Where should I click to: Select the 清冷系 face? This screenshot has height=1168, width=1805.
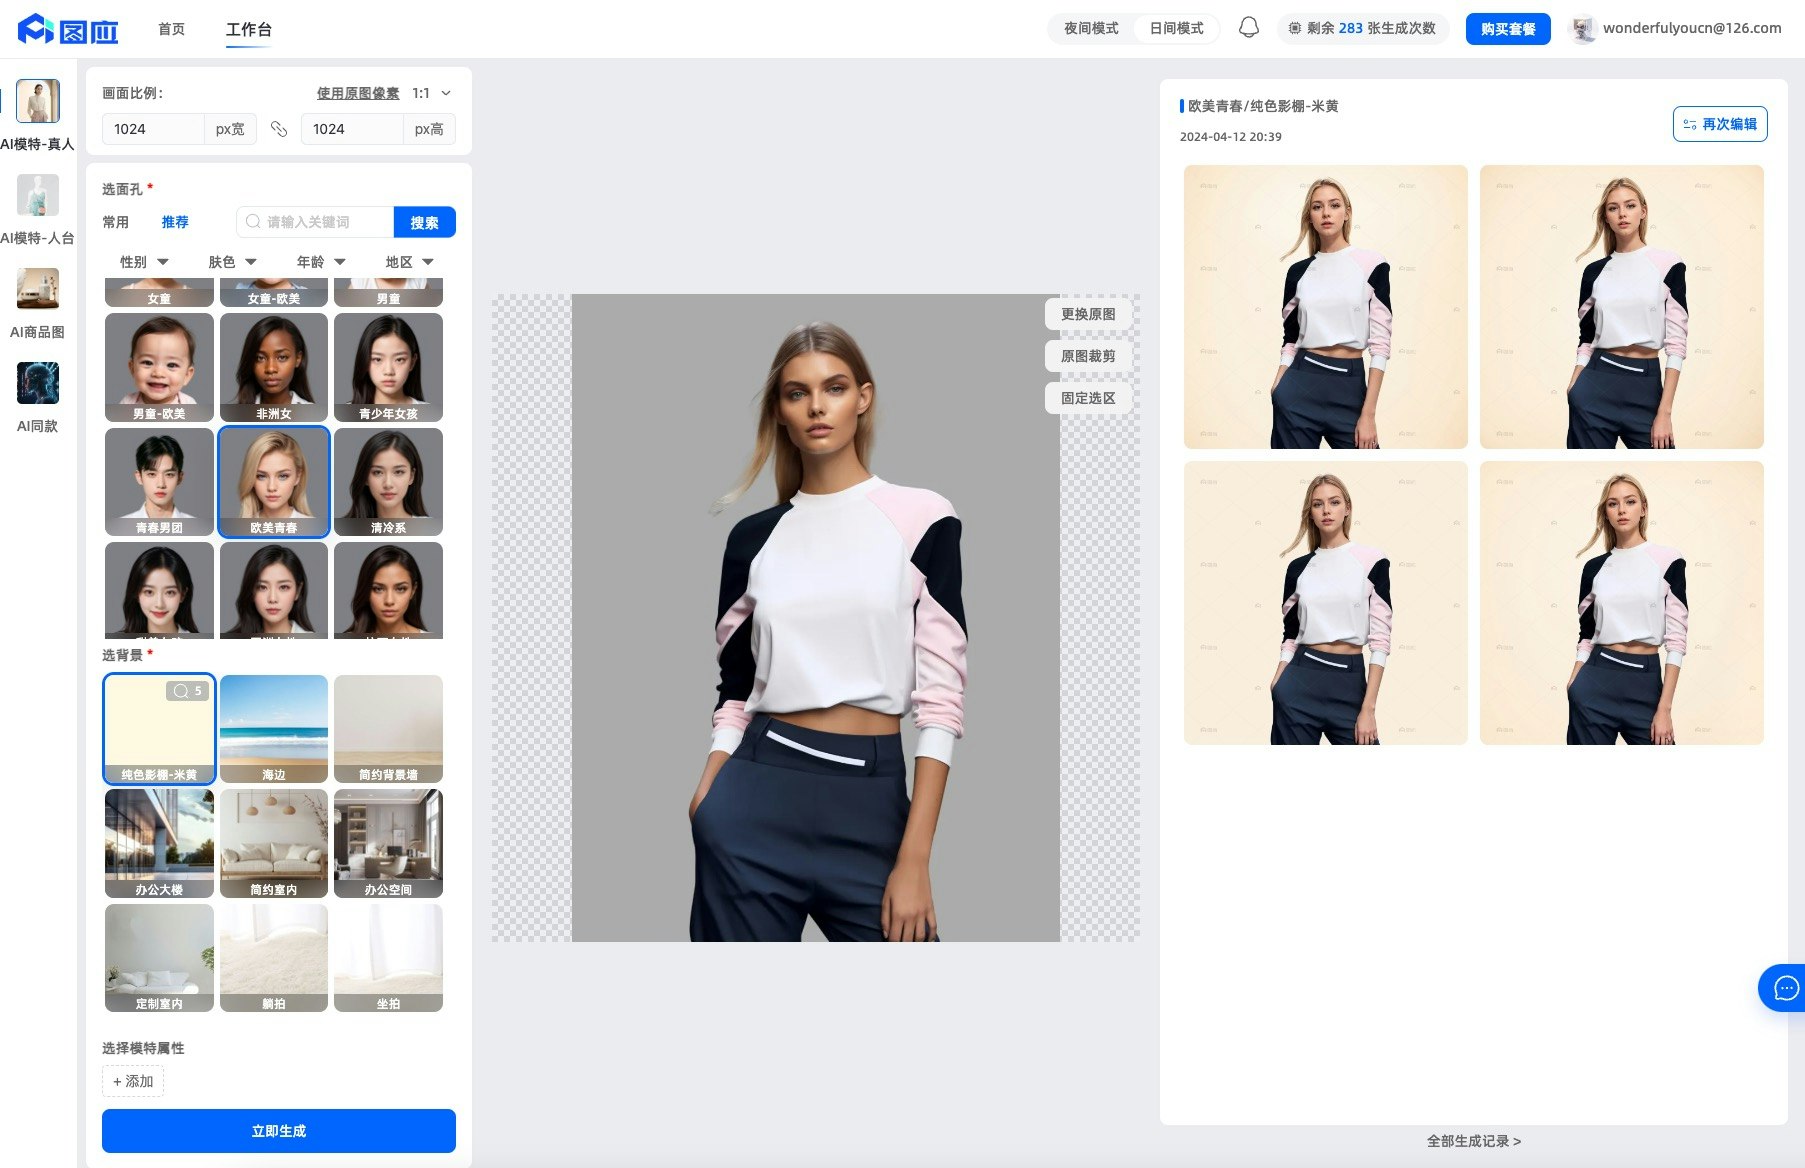388,482
